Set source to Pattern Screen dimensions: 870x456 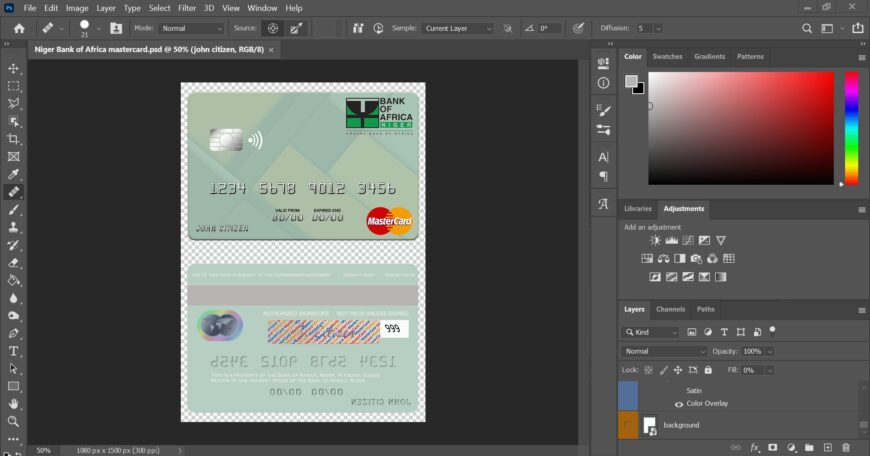(x=296, y=28)
